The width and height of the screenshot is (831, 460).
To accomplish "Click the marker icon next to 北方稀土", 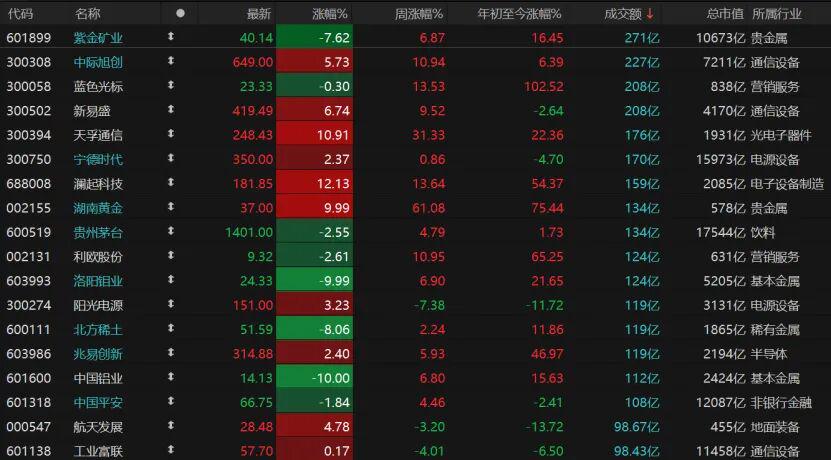I will point(171,329).
